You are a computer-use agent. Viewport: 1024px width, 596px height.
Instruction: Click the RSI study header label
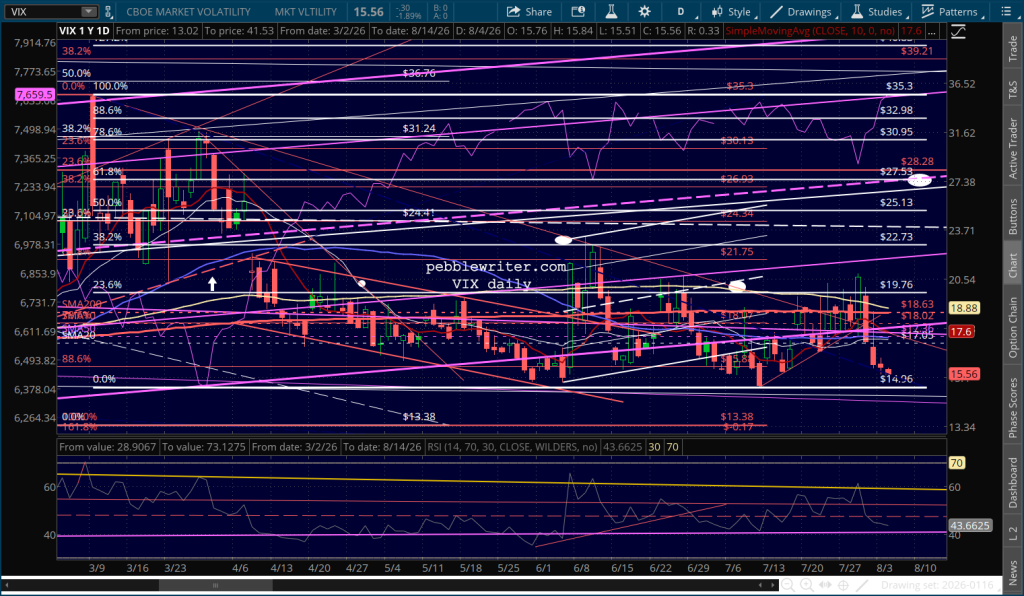click(x=513, y=447)
